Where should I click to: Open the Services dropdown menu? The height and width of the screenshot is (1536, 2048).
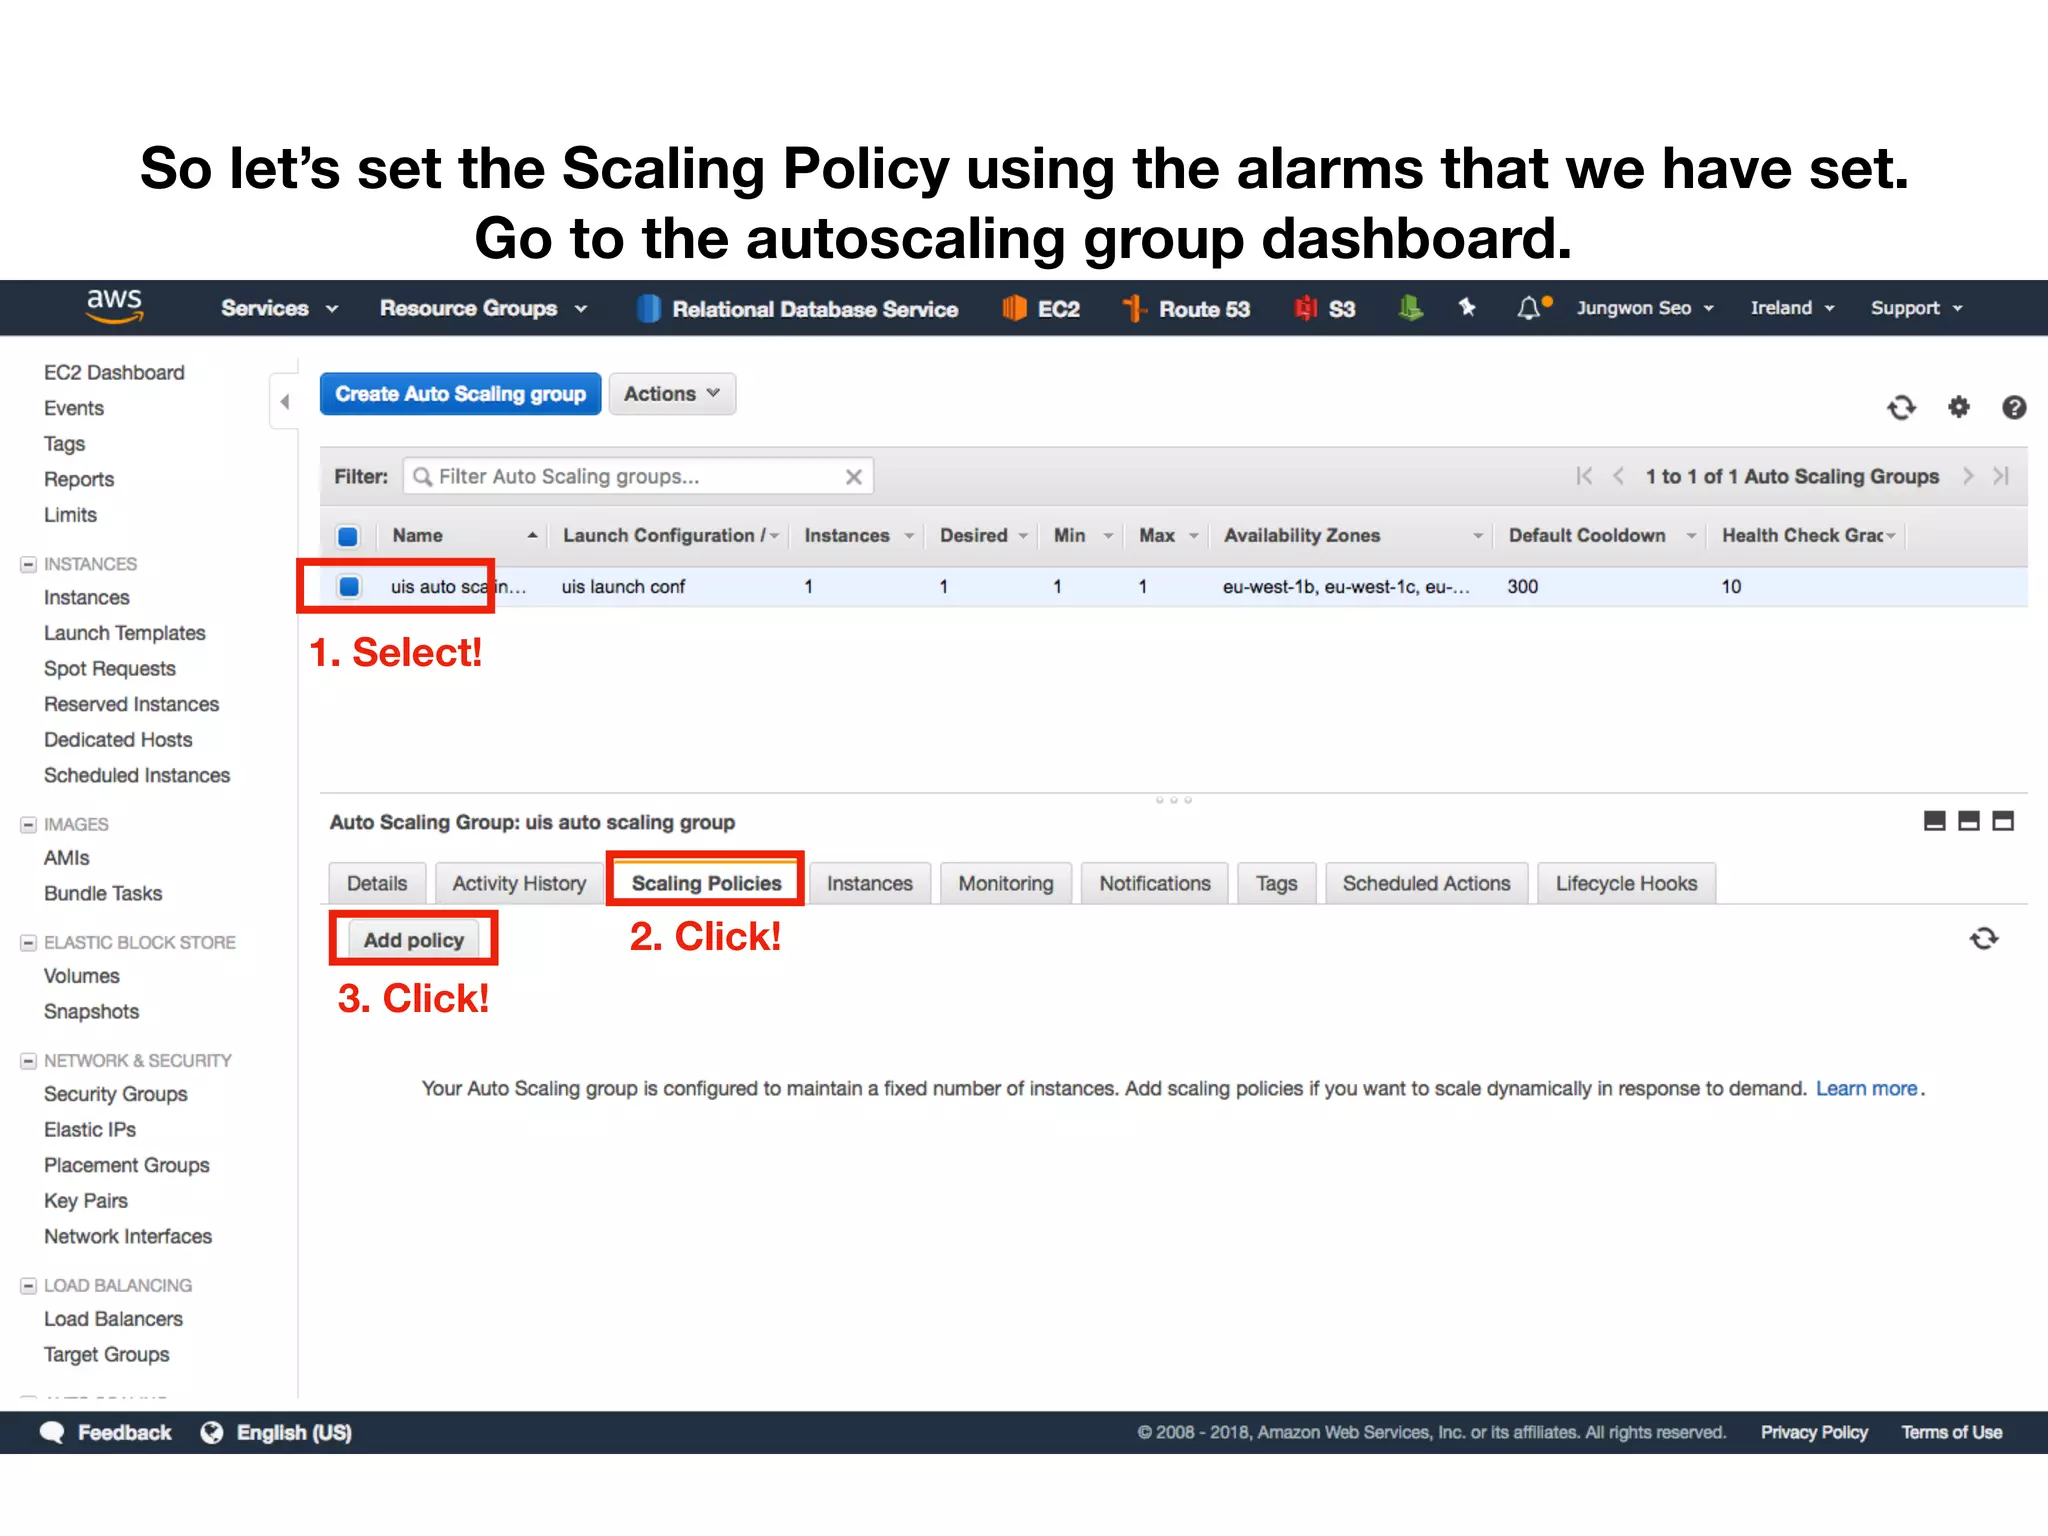click(280, 308)
